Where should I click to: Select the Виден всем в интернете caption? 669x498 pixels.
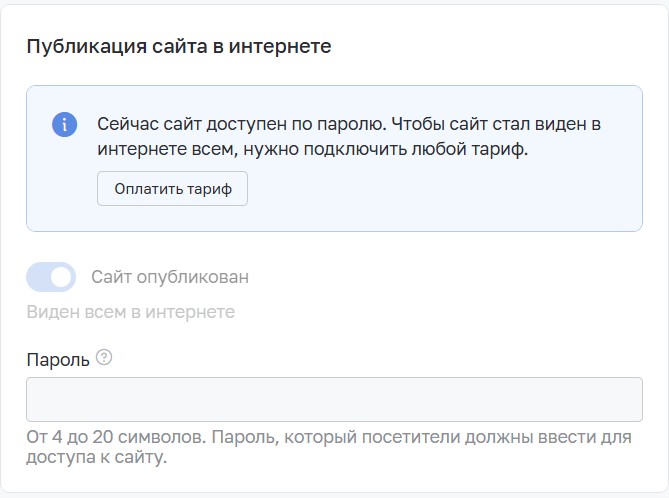(131, 312)
